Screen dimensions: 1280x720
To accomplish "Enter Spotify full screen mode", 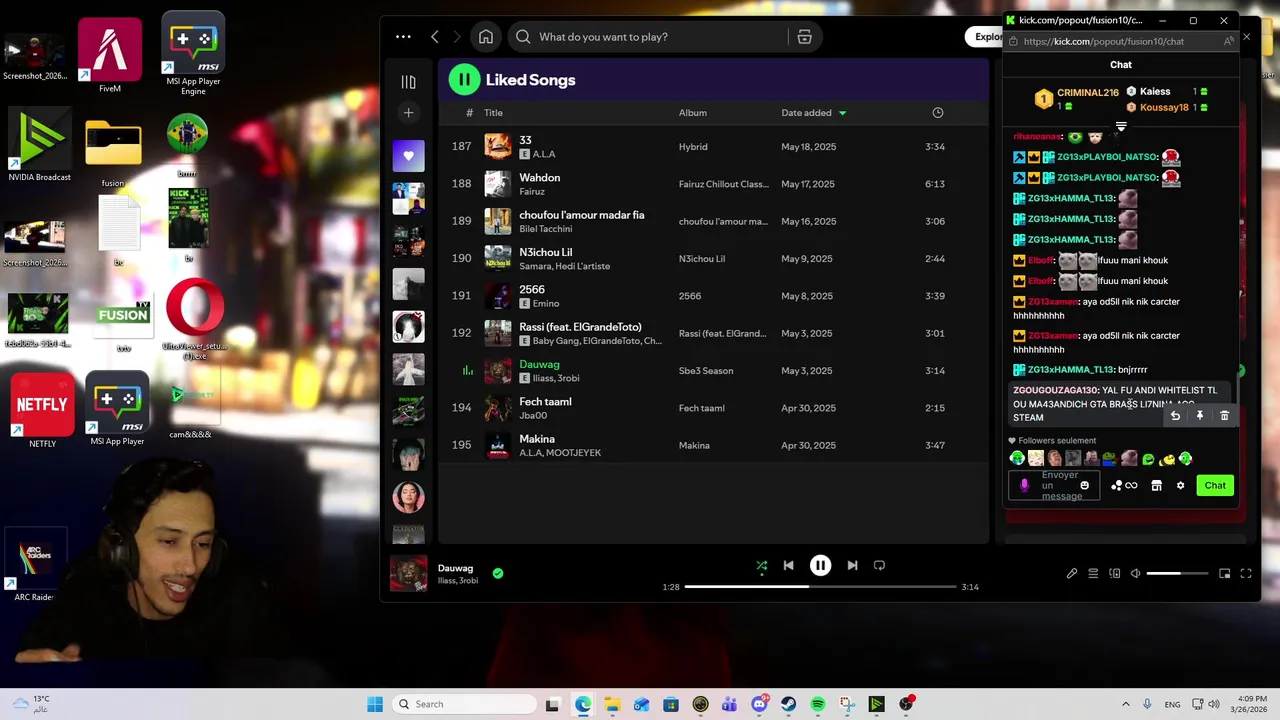I will [1246, 573].
